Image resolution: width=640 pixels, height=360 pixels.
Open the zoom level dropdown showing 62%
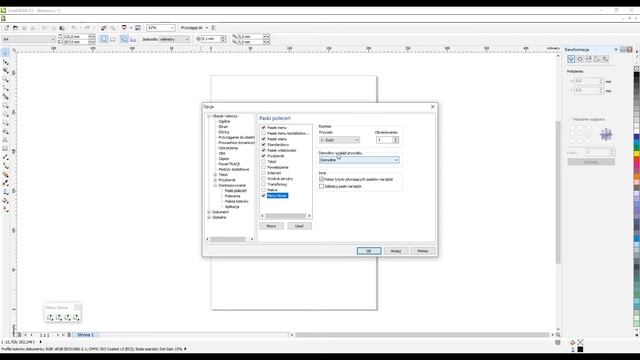click(x=161, y=28)
